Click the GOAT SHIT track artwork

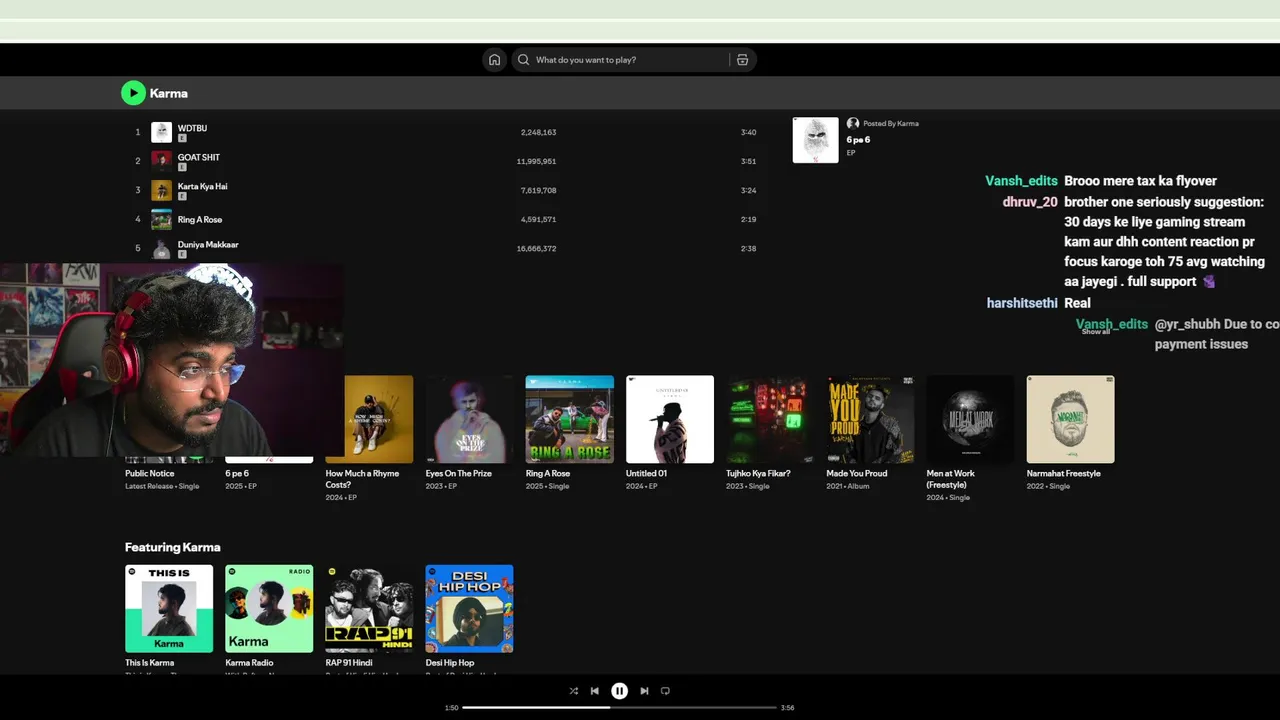tap(161, 161)
